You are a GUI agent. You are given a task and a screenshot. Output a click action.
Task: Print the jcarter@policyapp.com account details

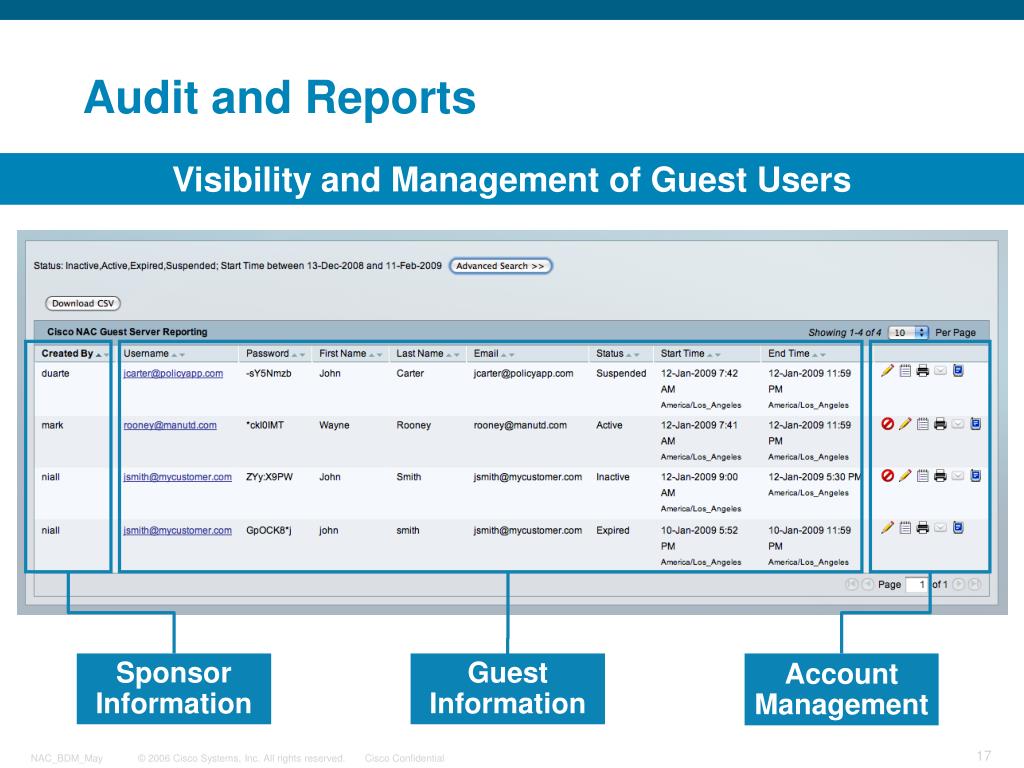click(x=923, y=371)
